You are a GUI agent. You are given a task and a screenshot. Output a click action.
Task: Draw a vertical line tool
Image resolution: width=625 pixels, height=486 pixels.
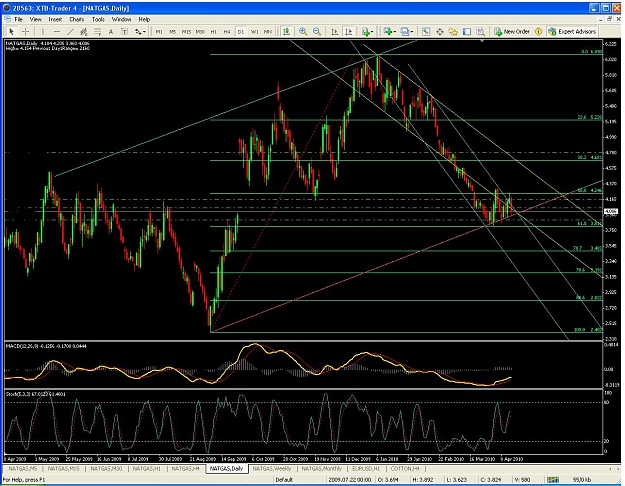coord(43,31)
